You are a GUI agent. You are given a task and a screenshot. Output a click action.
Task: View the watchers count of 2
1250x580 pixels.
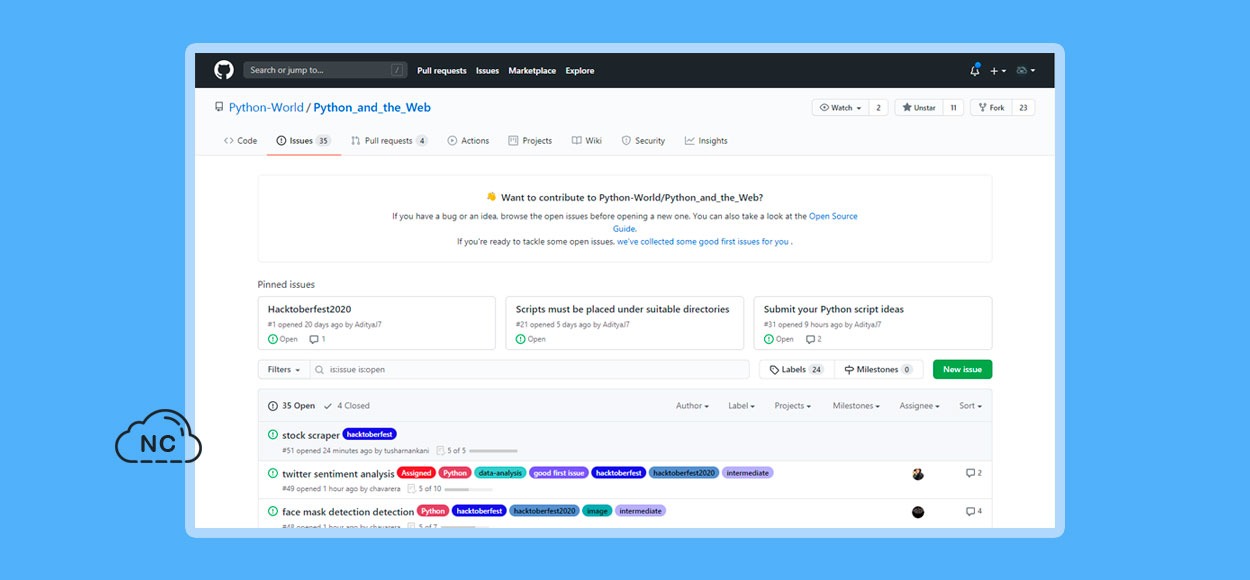[x=878, y=108]
